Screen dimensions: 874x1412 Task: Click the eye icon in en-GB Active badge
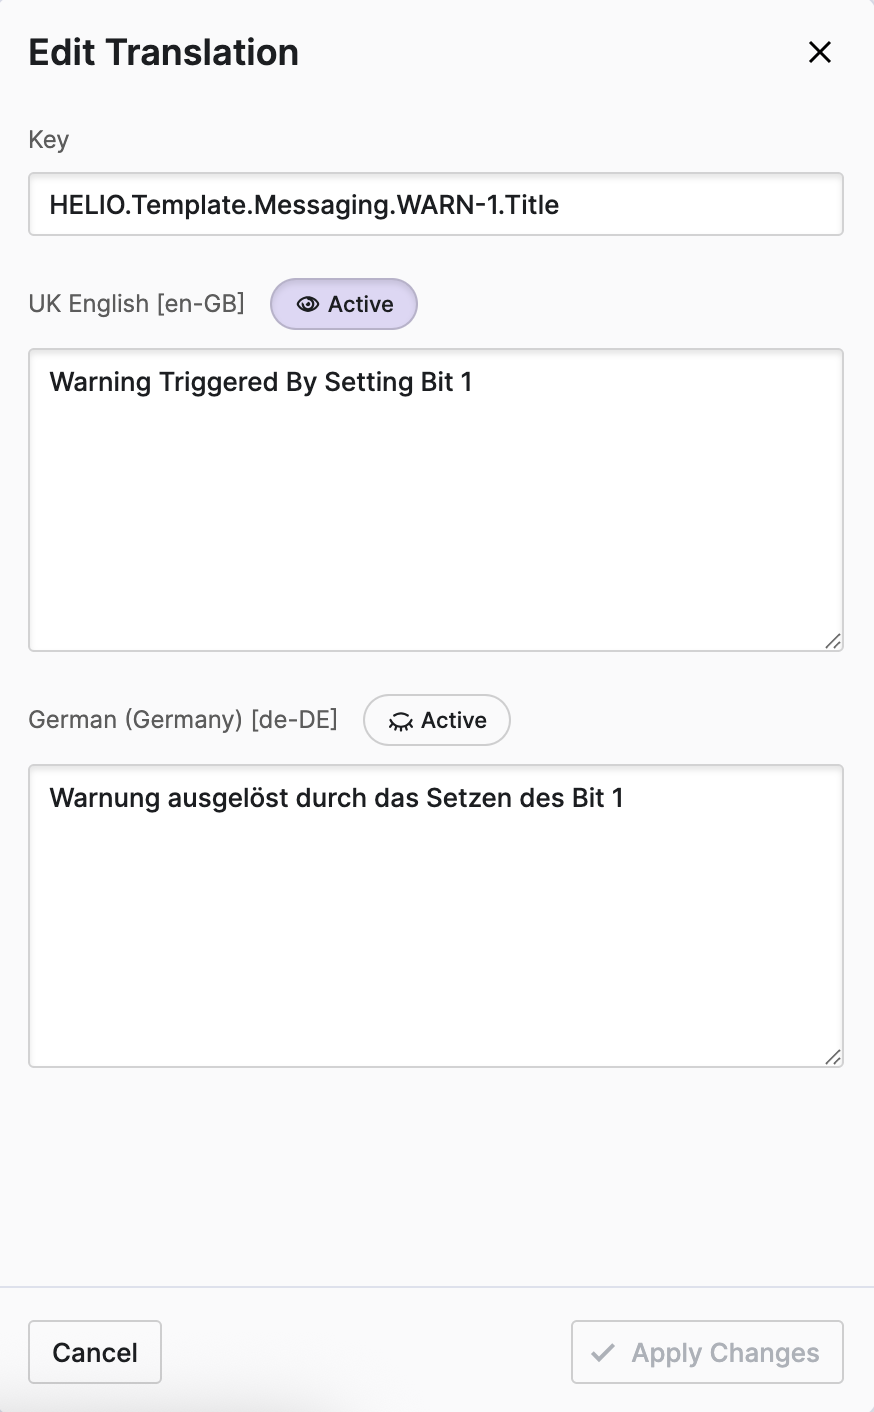point(308,304)
